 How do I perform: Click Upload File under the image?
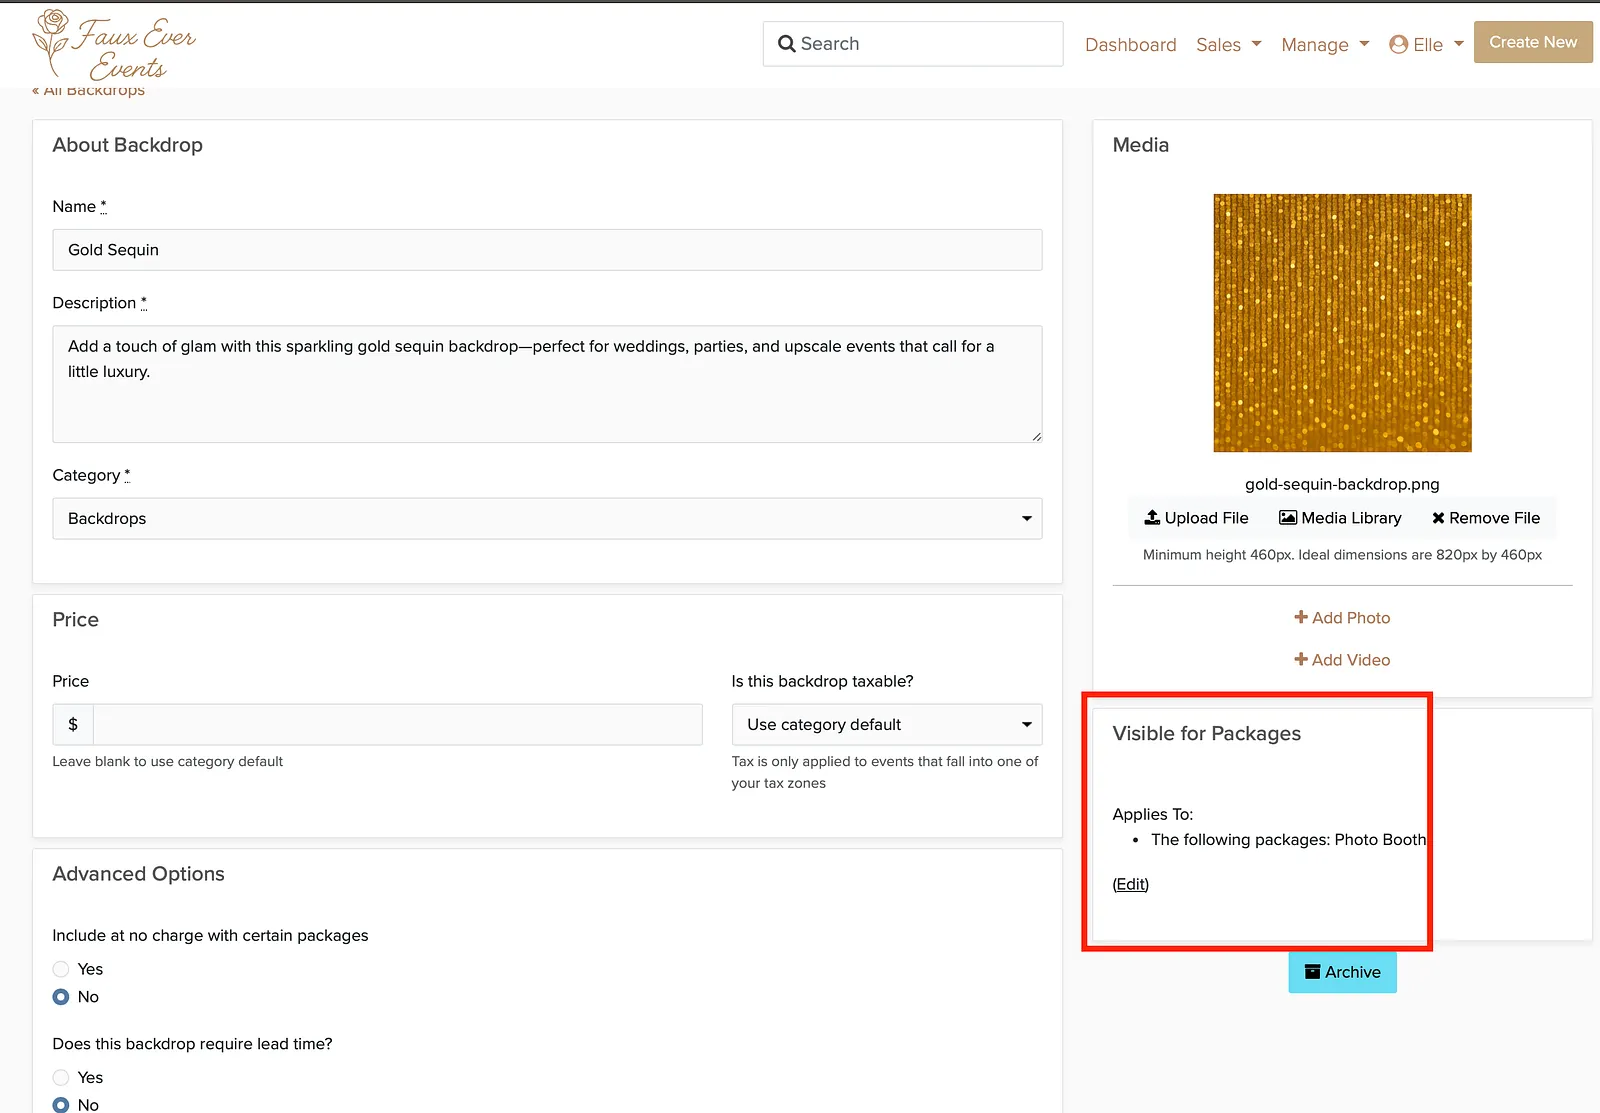1196,518
